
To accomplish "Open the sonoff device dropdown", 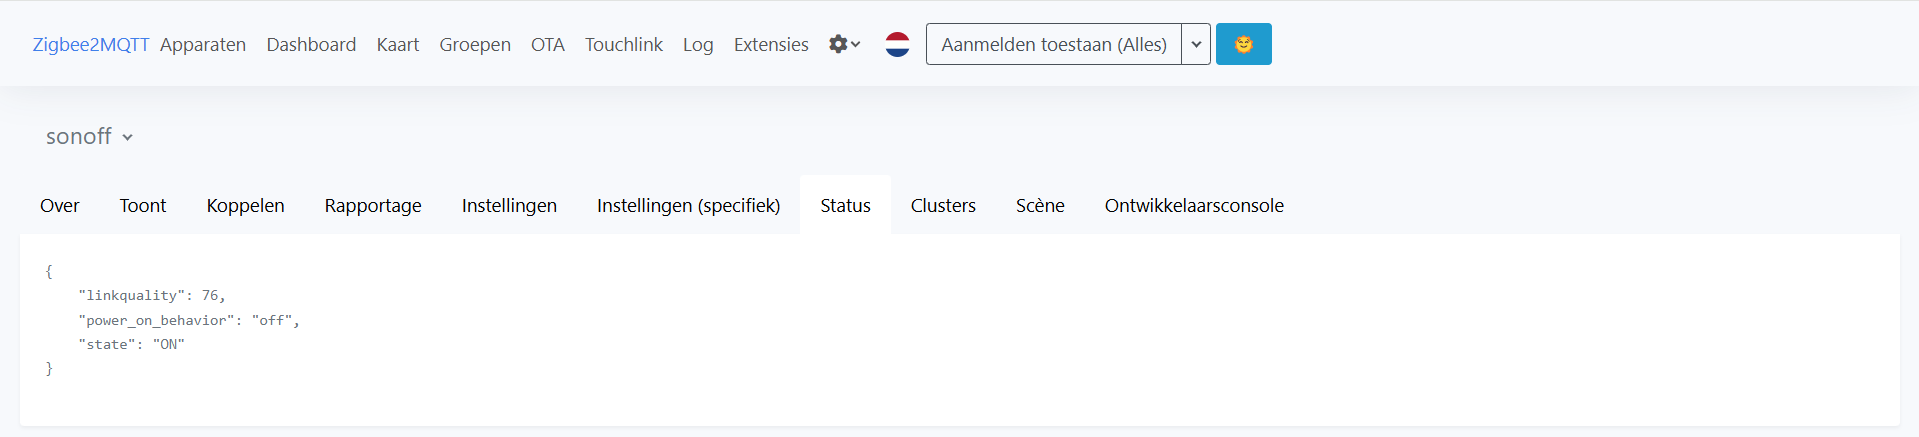I will point(90,137).
